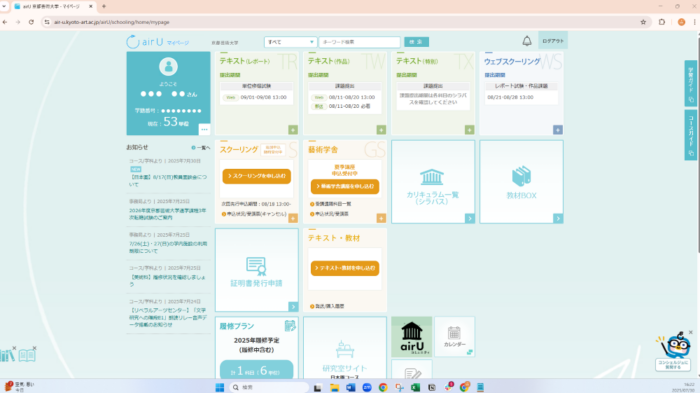Expand the スクーリング card plus button
Screen dimensions: 700x393
[293, 218]
